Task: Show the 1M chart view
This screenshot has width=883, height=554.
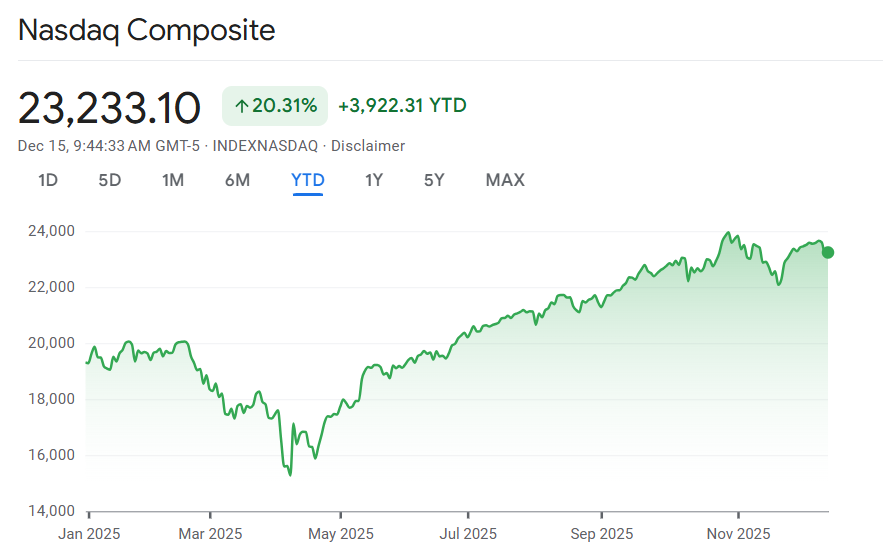Action: (173, 180)
